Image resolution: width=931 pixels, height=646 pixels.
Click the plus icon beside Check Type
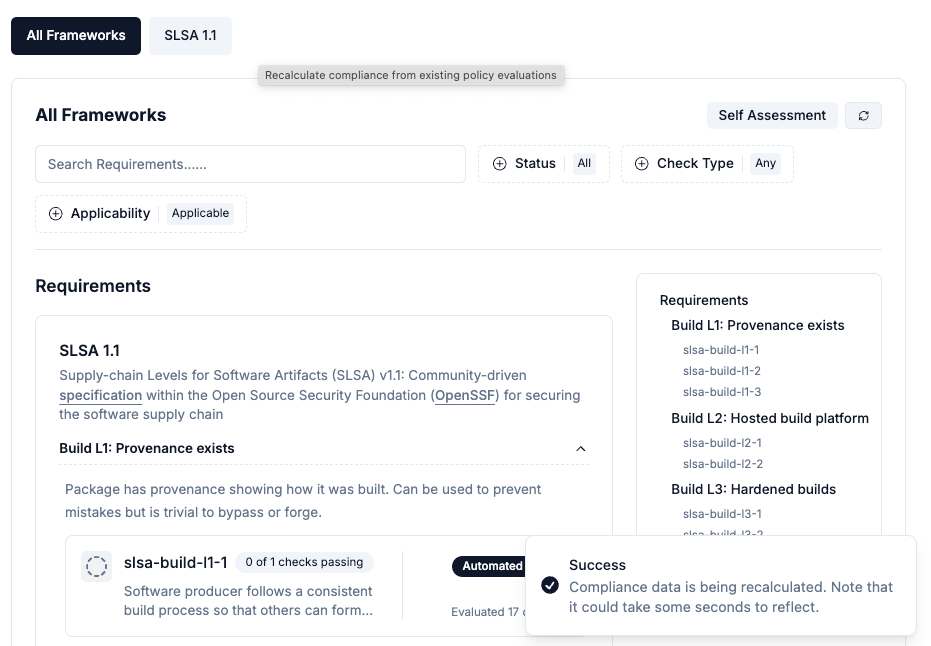(642, 164)
